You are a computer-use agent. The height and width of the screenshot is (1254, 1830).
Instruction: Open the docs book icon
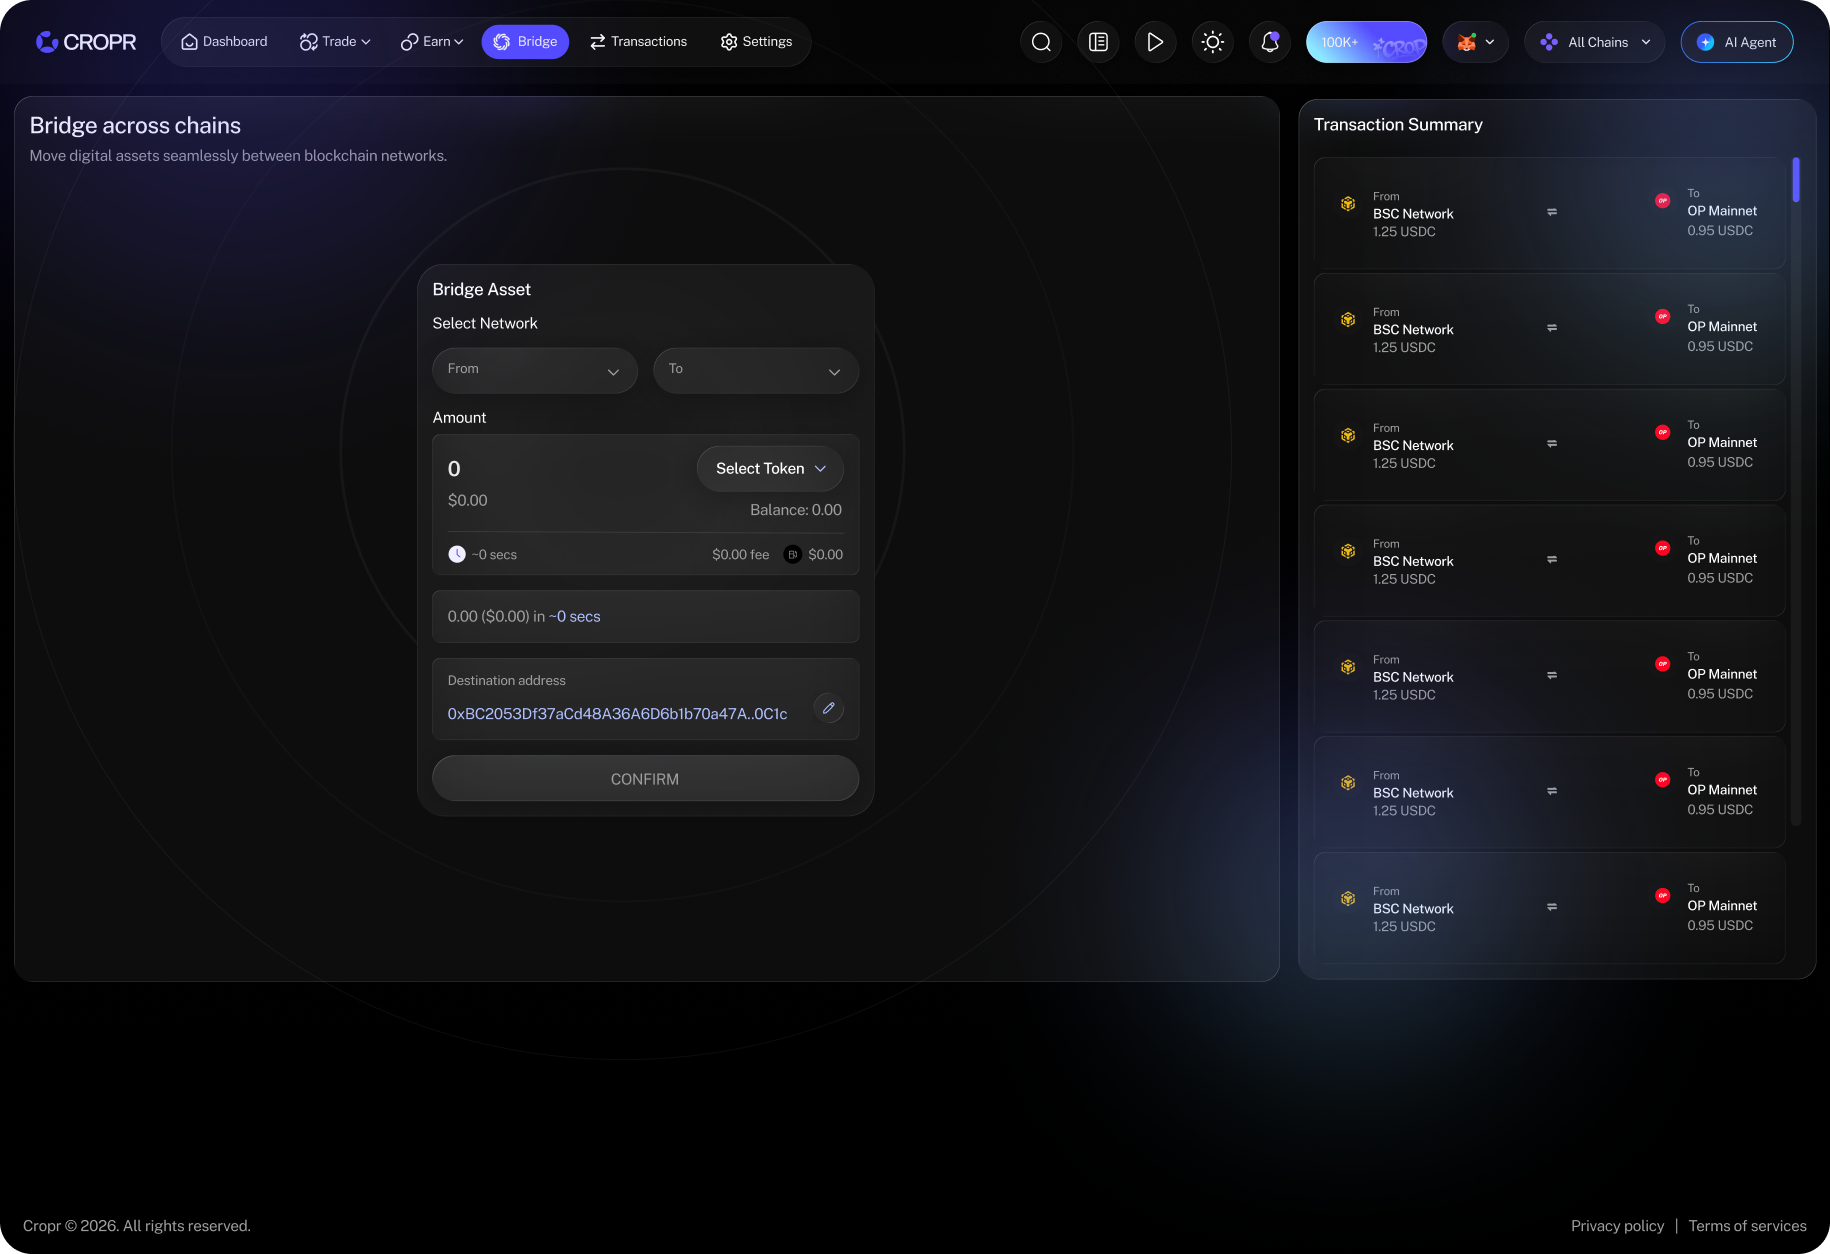pos(1098,42)
